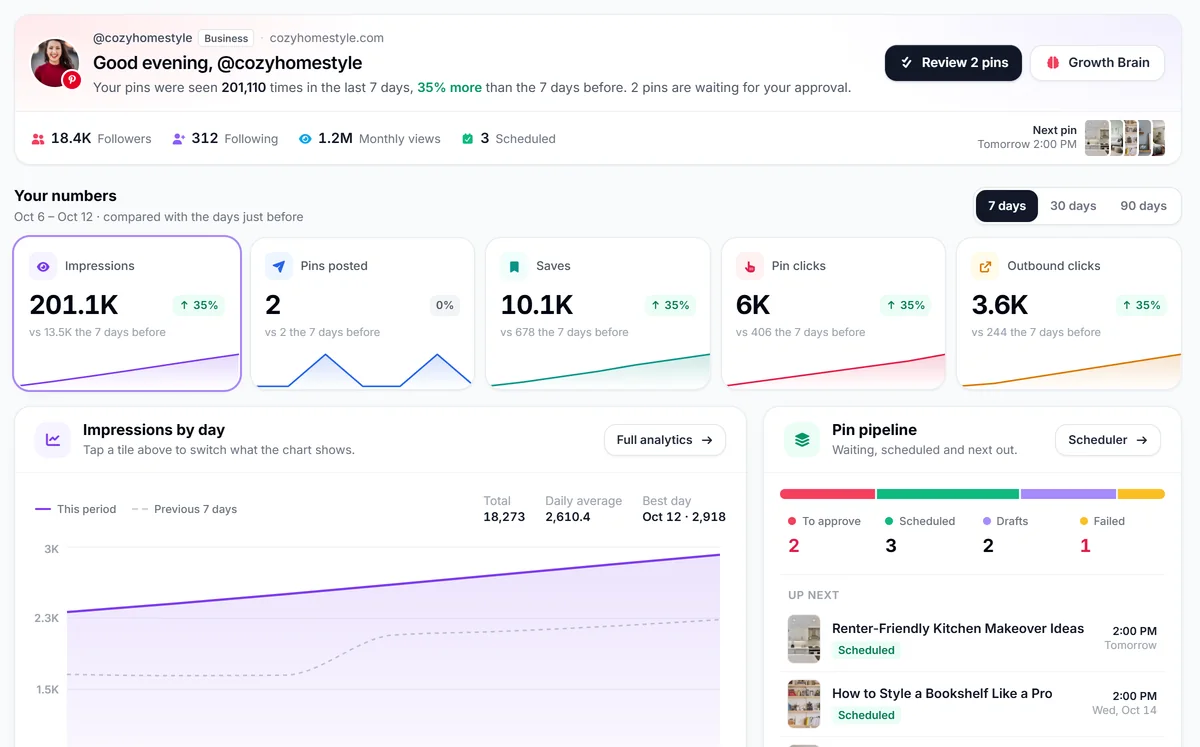Click the scheduled calendar-check icon
This screenshot has height=747, width=1200.
tap(467, 139)
